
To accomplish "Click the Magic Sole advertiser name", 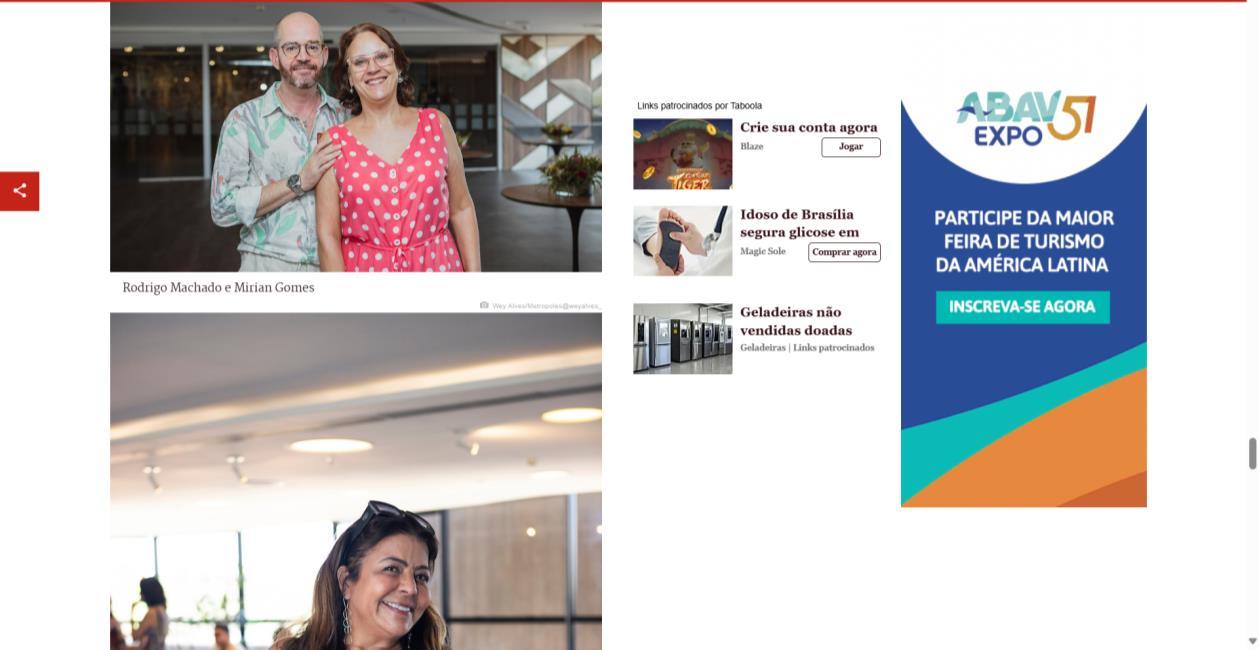I will coord(763,251).
